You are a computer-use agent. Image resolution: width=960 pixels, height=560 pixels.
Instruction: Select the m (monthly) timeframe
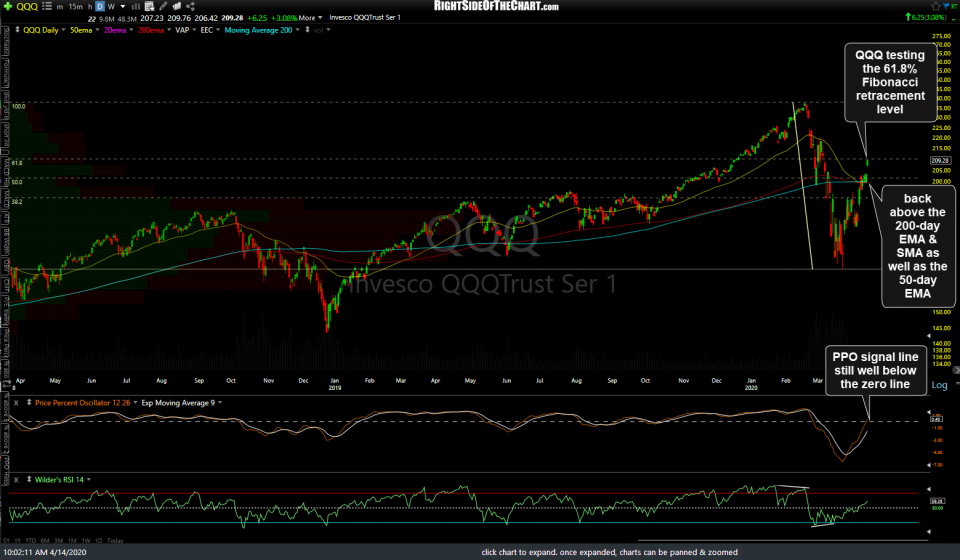click(x=59, y=7)
